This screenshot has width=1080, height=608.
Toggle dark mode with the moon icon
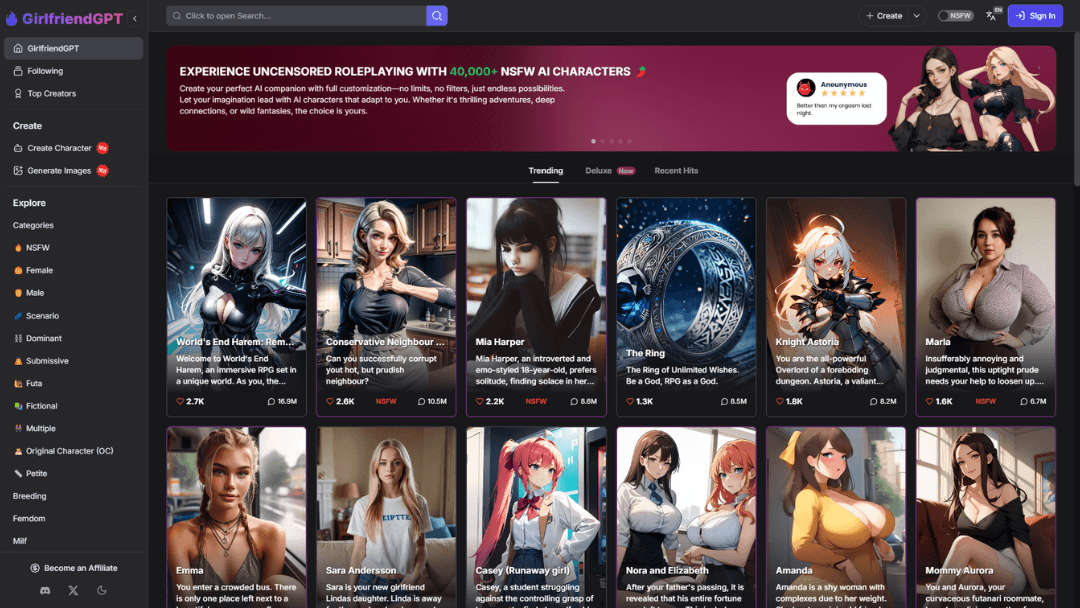pos(102,591)
